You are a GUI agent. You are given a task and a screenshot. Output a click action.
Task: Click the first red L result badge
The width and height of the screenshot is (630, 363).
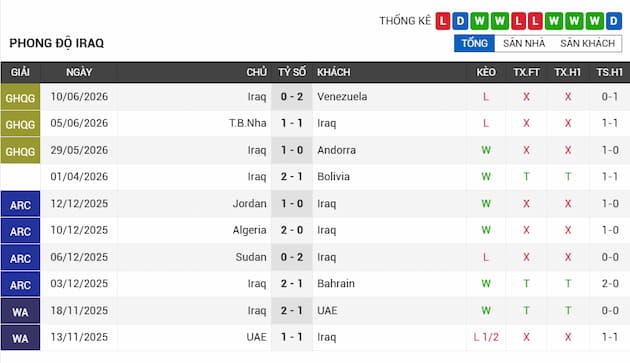(x=442, y=21)
